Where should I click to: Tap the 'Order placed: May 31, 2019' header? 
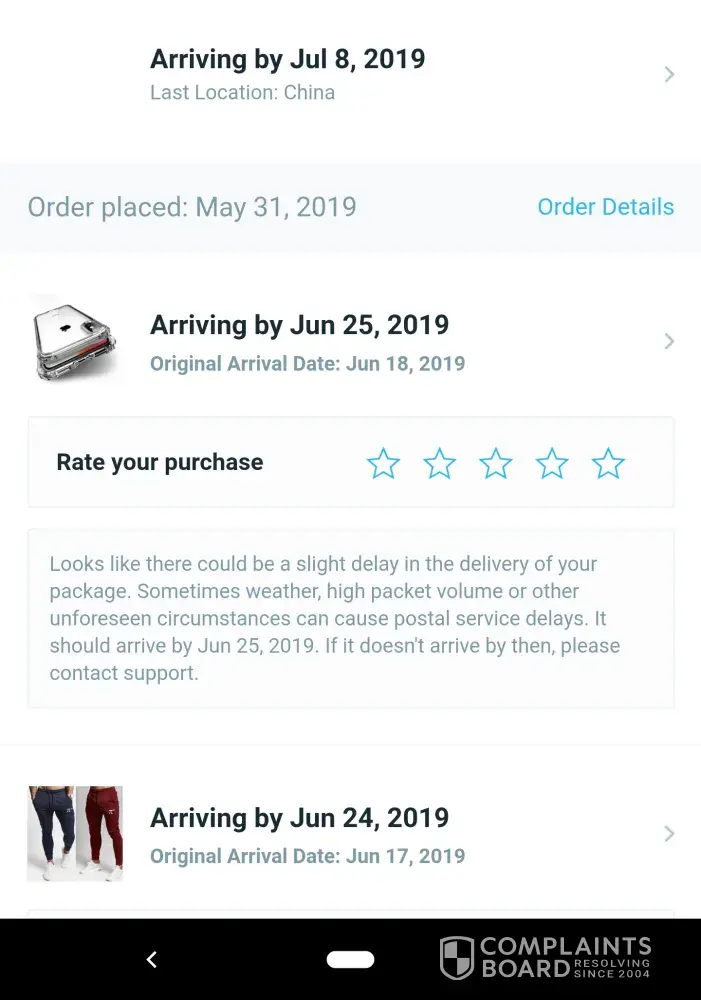click(x=192, y=207)
